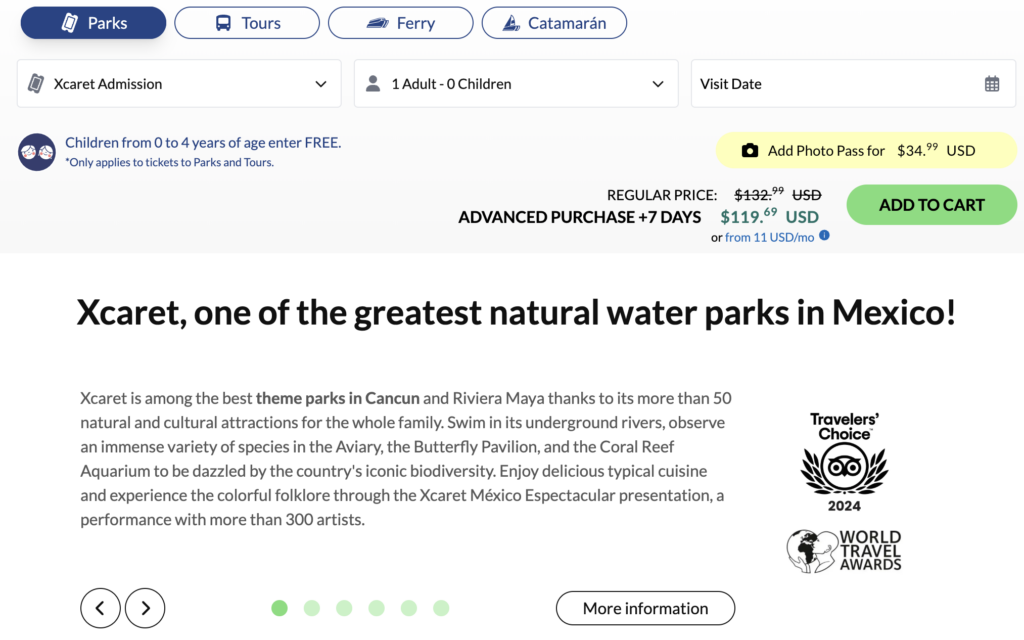Open the Ferry tab
The height and width of the screenshot is (640, 1024).
(400, 23)
